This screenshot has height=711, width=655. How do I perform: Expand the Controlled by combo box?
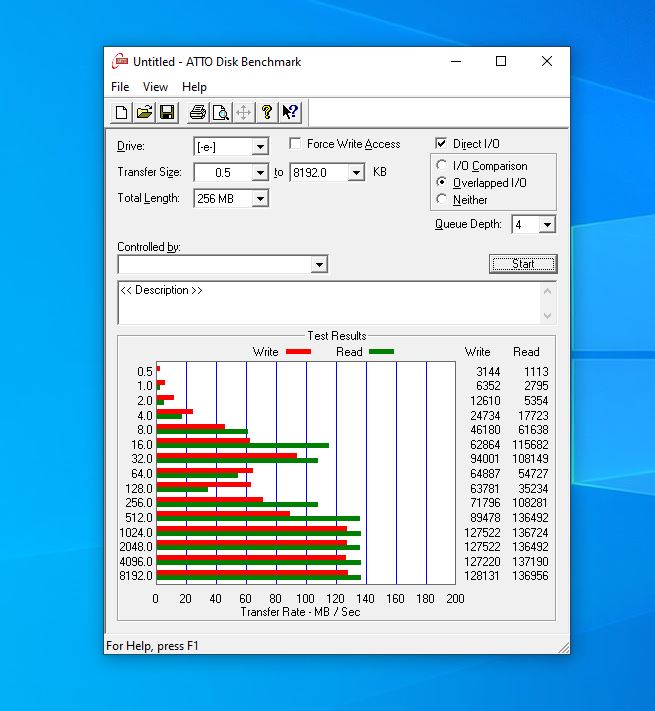click(319, 265)
